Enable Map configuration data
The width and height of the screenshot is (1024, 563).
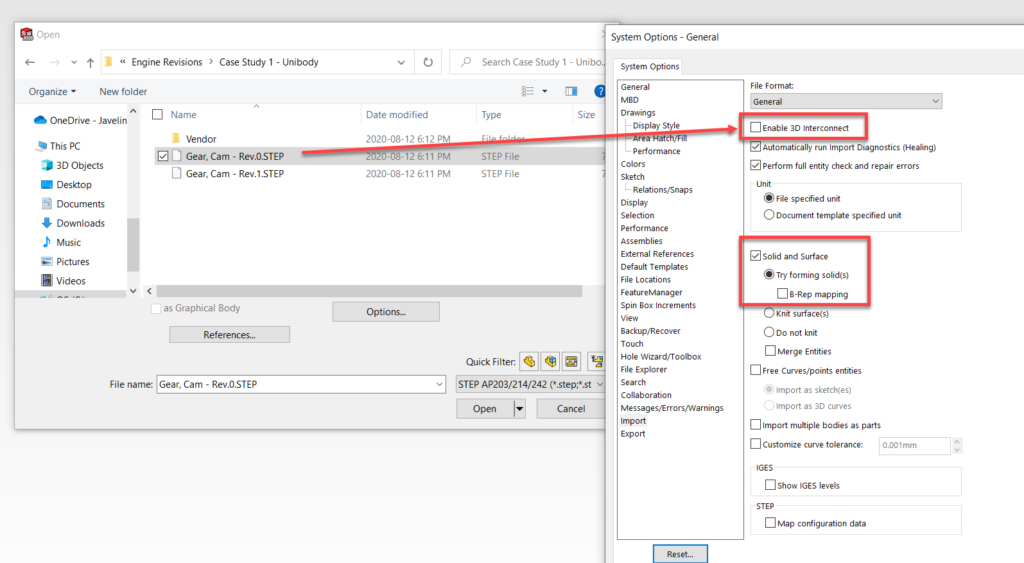click(771, 523)
